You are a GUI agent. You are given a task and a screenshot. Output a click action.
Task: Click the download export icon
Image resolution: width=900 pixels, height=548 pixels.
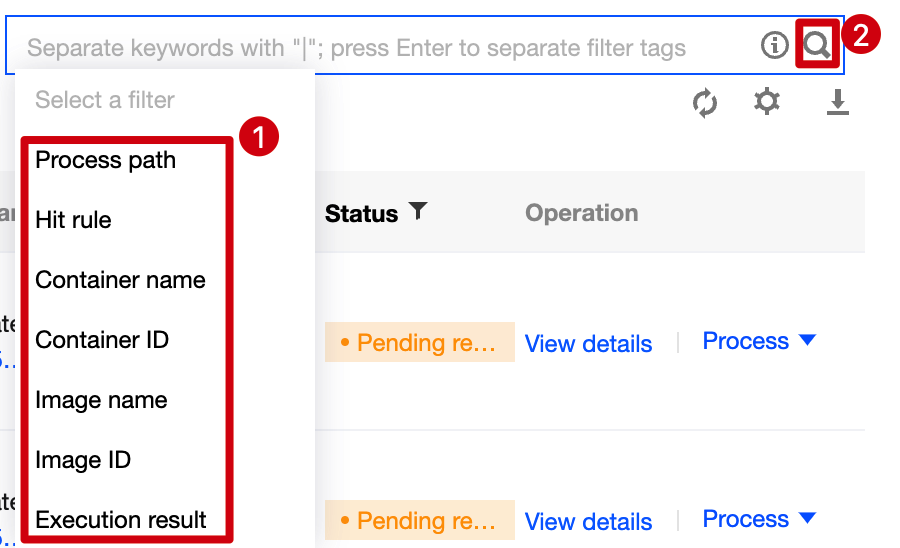pyautogui.click(x=837, y=102)
